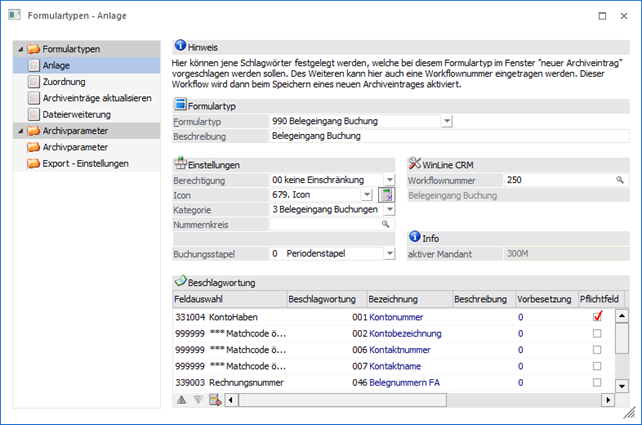Screen dimensions: 642x425
Task: Enable Pflichtfeld checkbox for Kontobezeichnung row
Action: coord(596,333)
